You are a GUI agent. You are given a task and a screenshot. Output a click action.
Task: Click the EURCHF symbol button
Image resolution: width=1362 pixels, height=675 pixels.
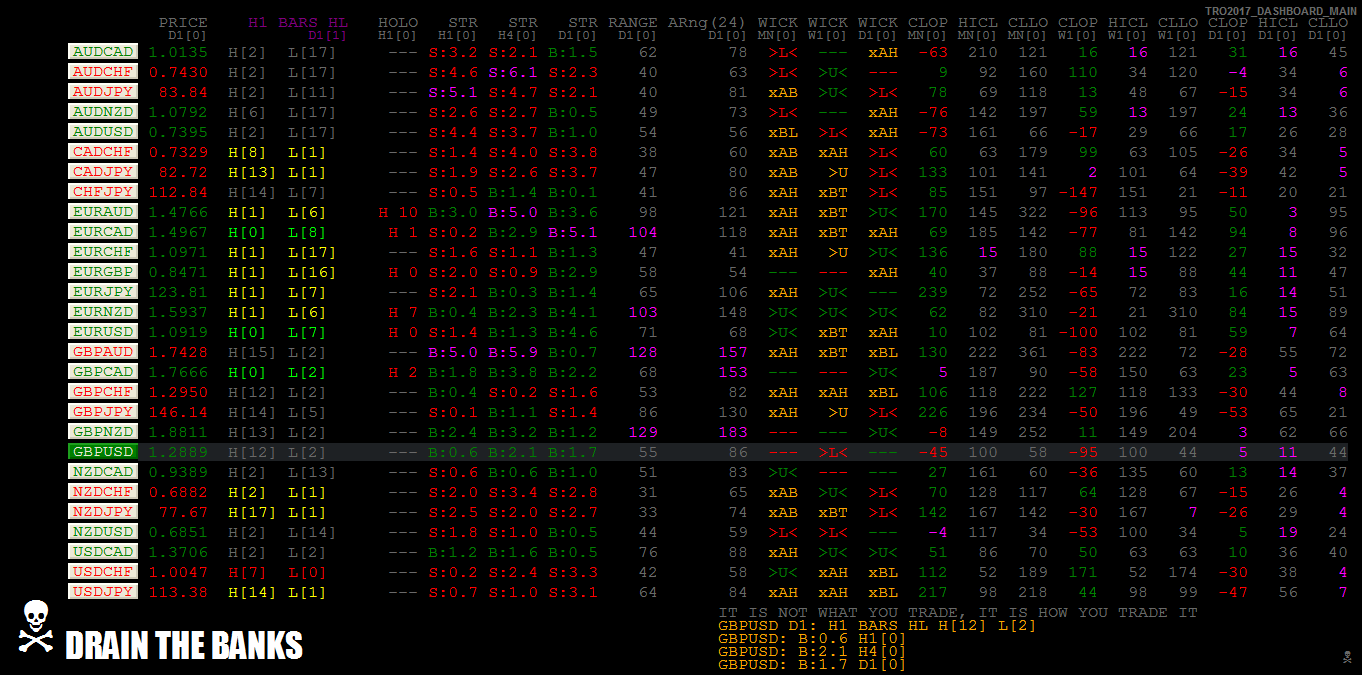pos(103,251)
